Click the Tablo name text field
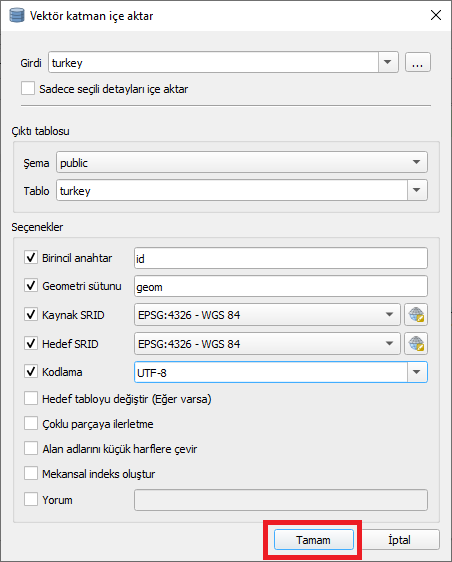Image resolution: width=452 pixels, height=562 pixels. tap(232, 190)
